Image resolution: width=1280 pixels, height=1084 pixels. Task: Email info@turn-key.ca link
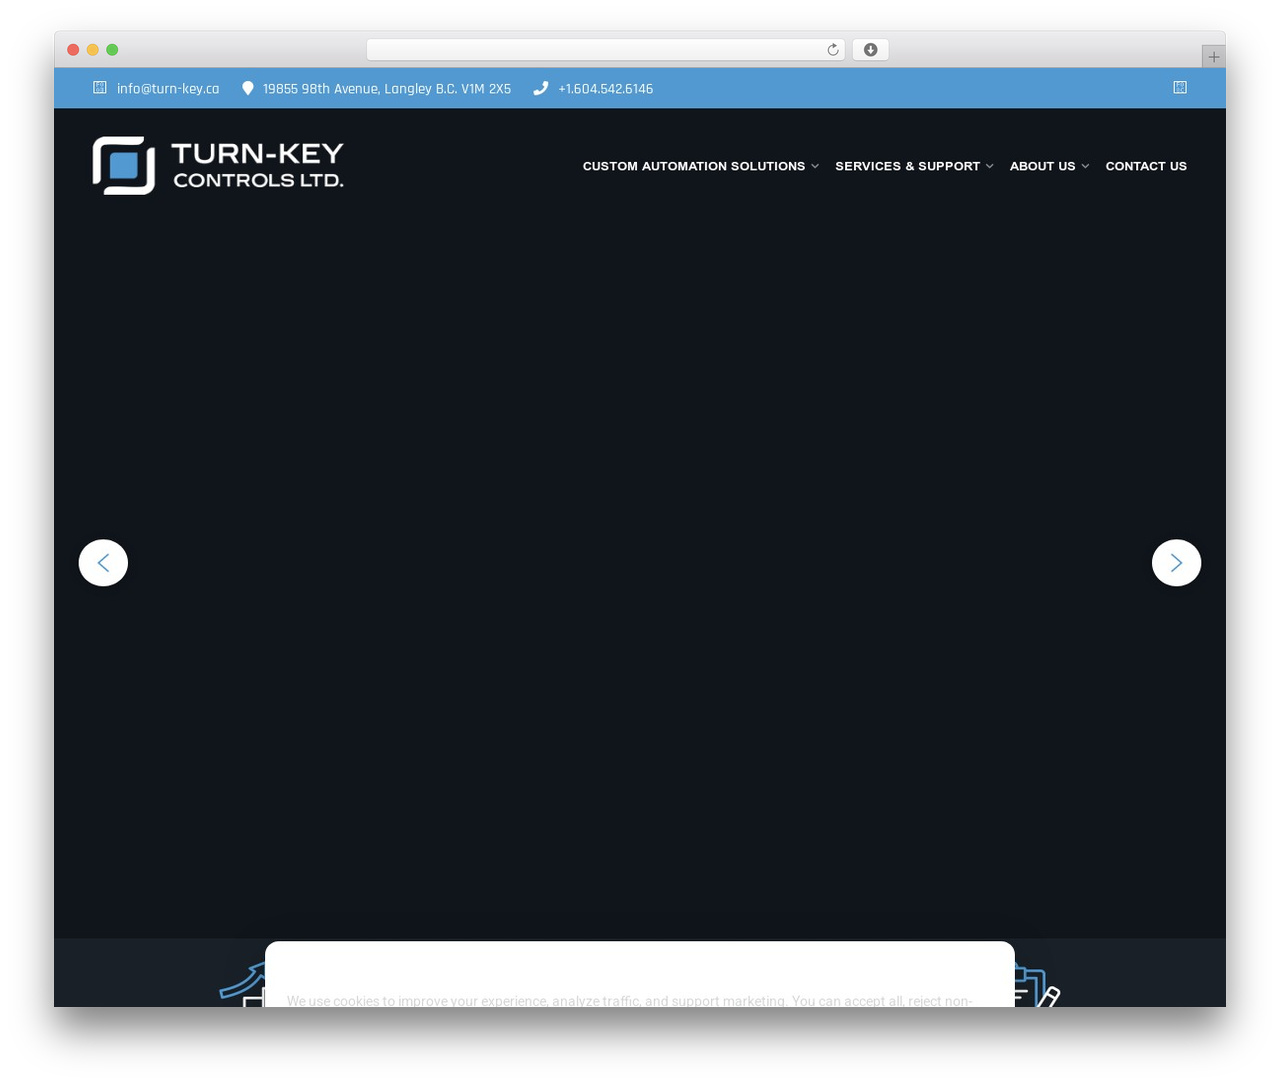tap(168, 89)
